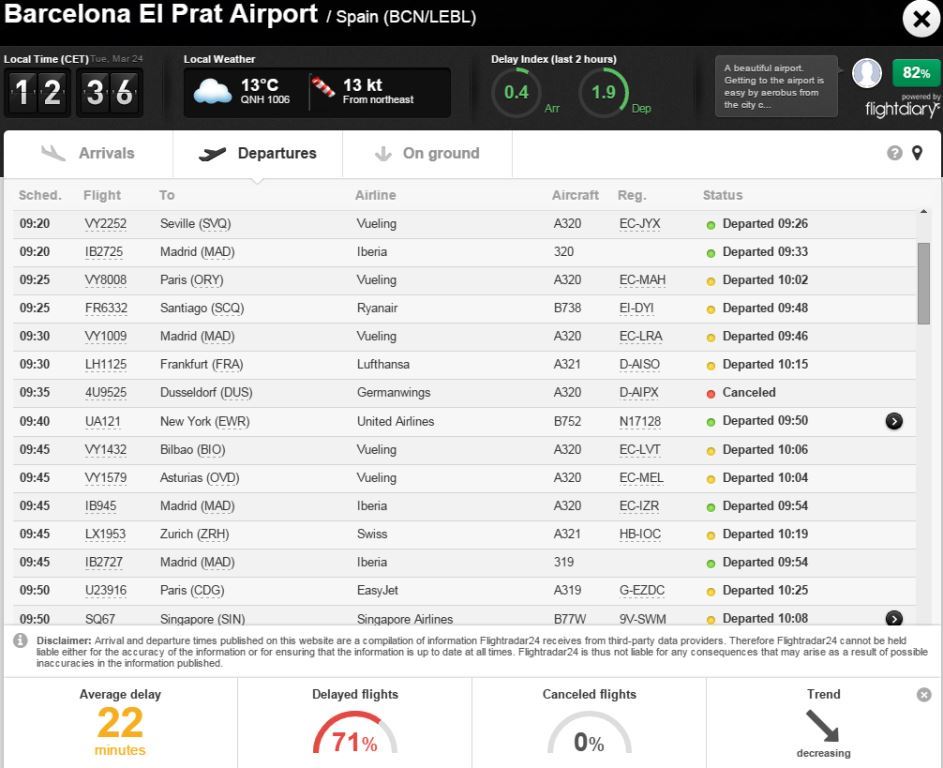This screenshot has width=943, height=768.
Task: Click the Airline column header
Action: (375, 195)
